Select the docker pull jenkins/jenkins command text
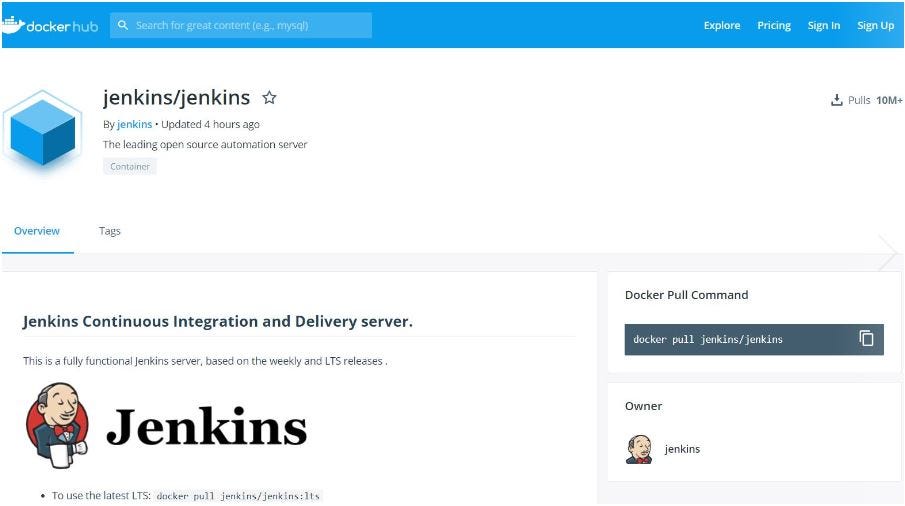 pyautogui.click(x=708, y=339)
